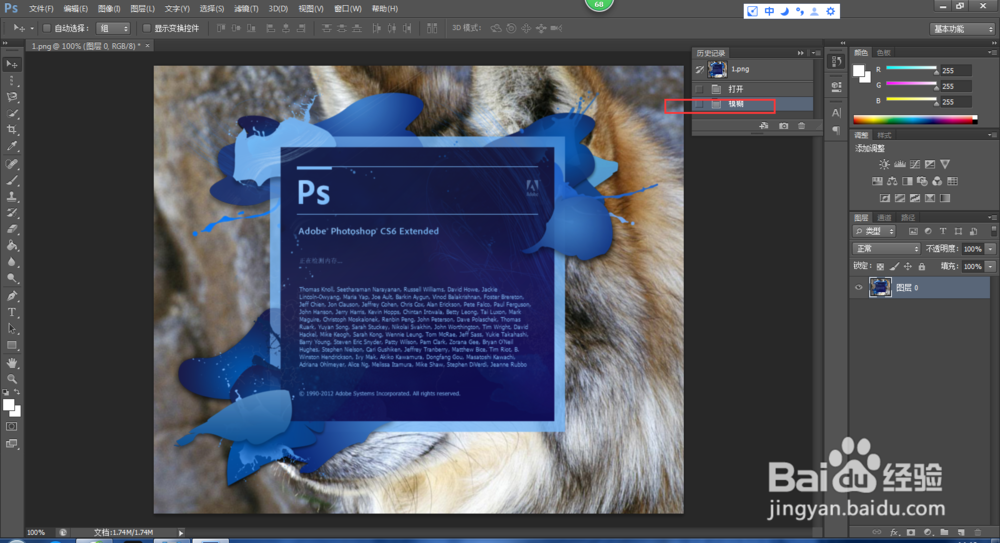Viewport: 1000px width, 543px height.
Task: Add a Gradient Map adjustment
Action: click(x=945, y=198)
